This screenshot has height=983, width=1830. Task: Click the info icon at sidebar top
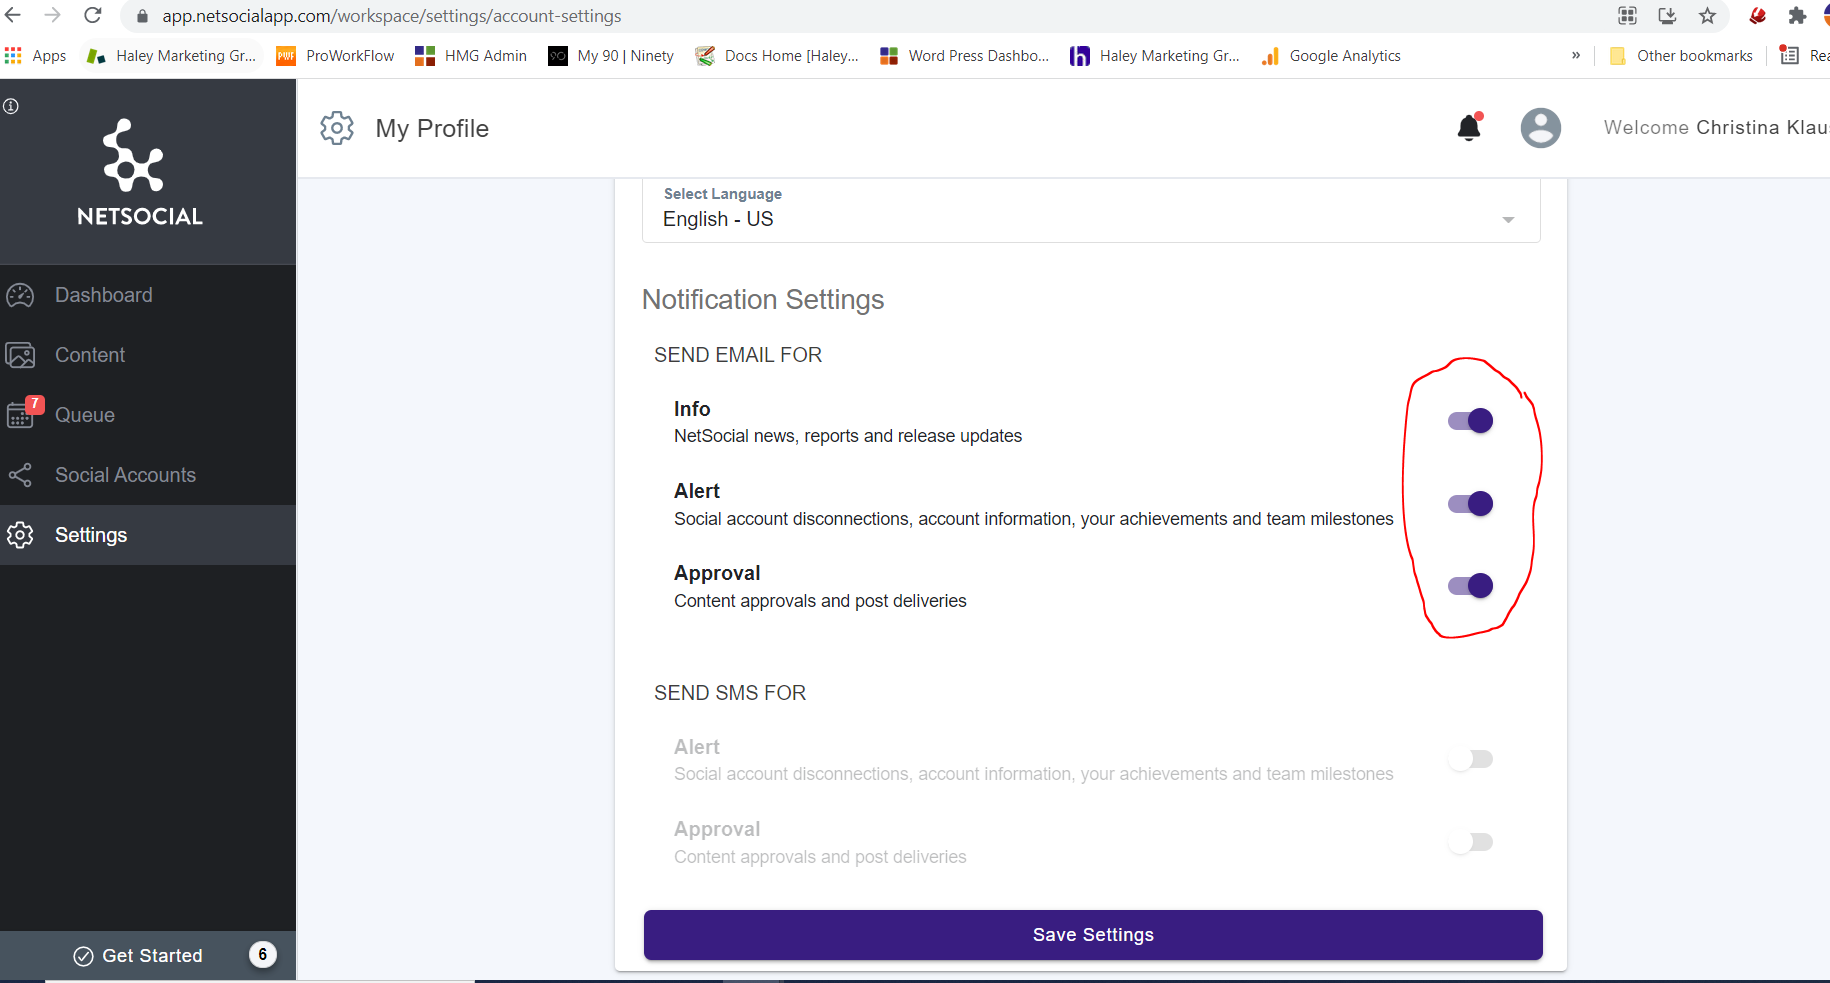click(x=11, y=106)
